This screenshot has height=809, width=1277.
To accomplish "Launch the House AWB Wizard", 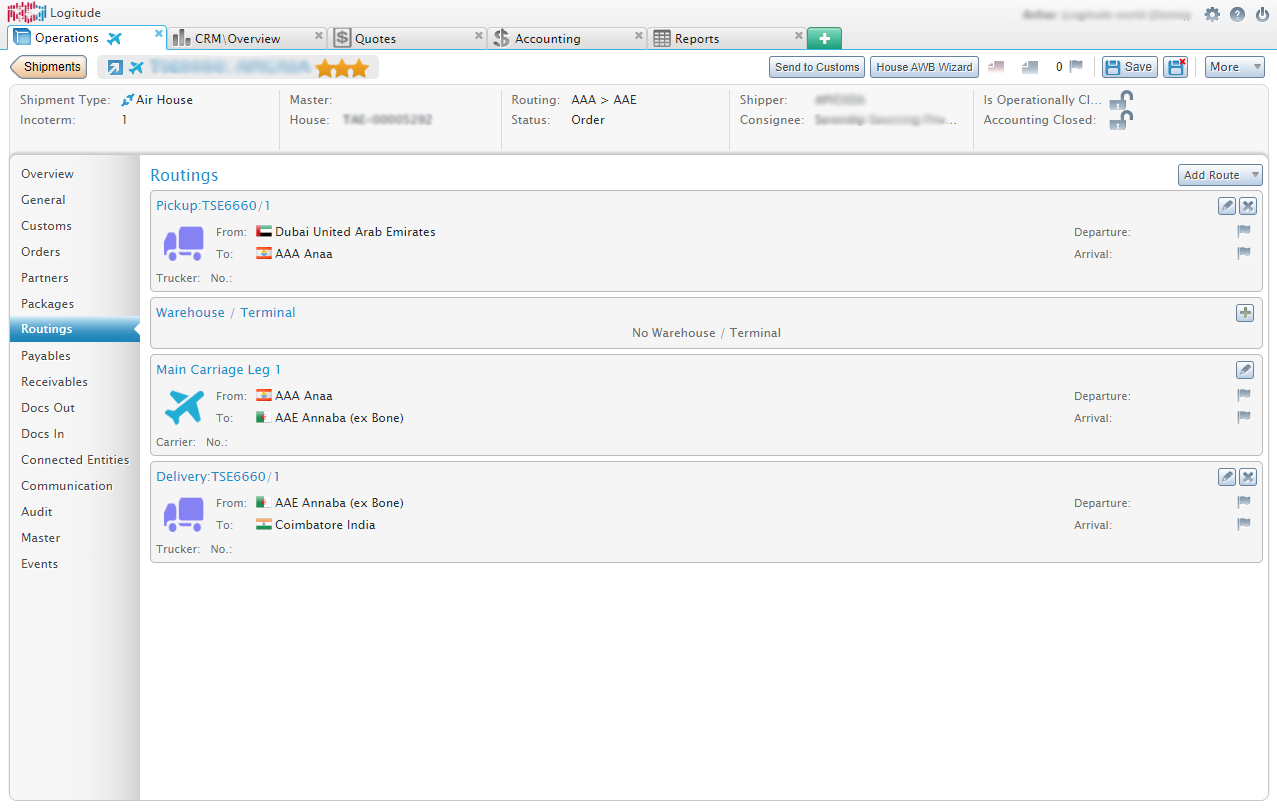I will click(x=923, y=66).
